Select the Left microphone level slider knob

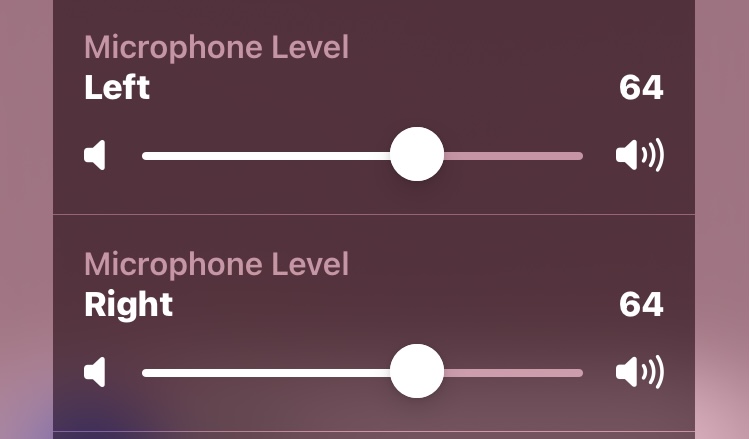click(417, 154)
